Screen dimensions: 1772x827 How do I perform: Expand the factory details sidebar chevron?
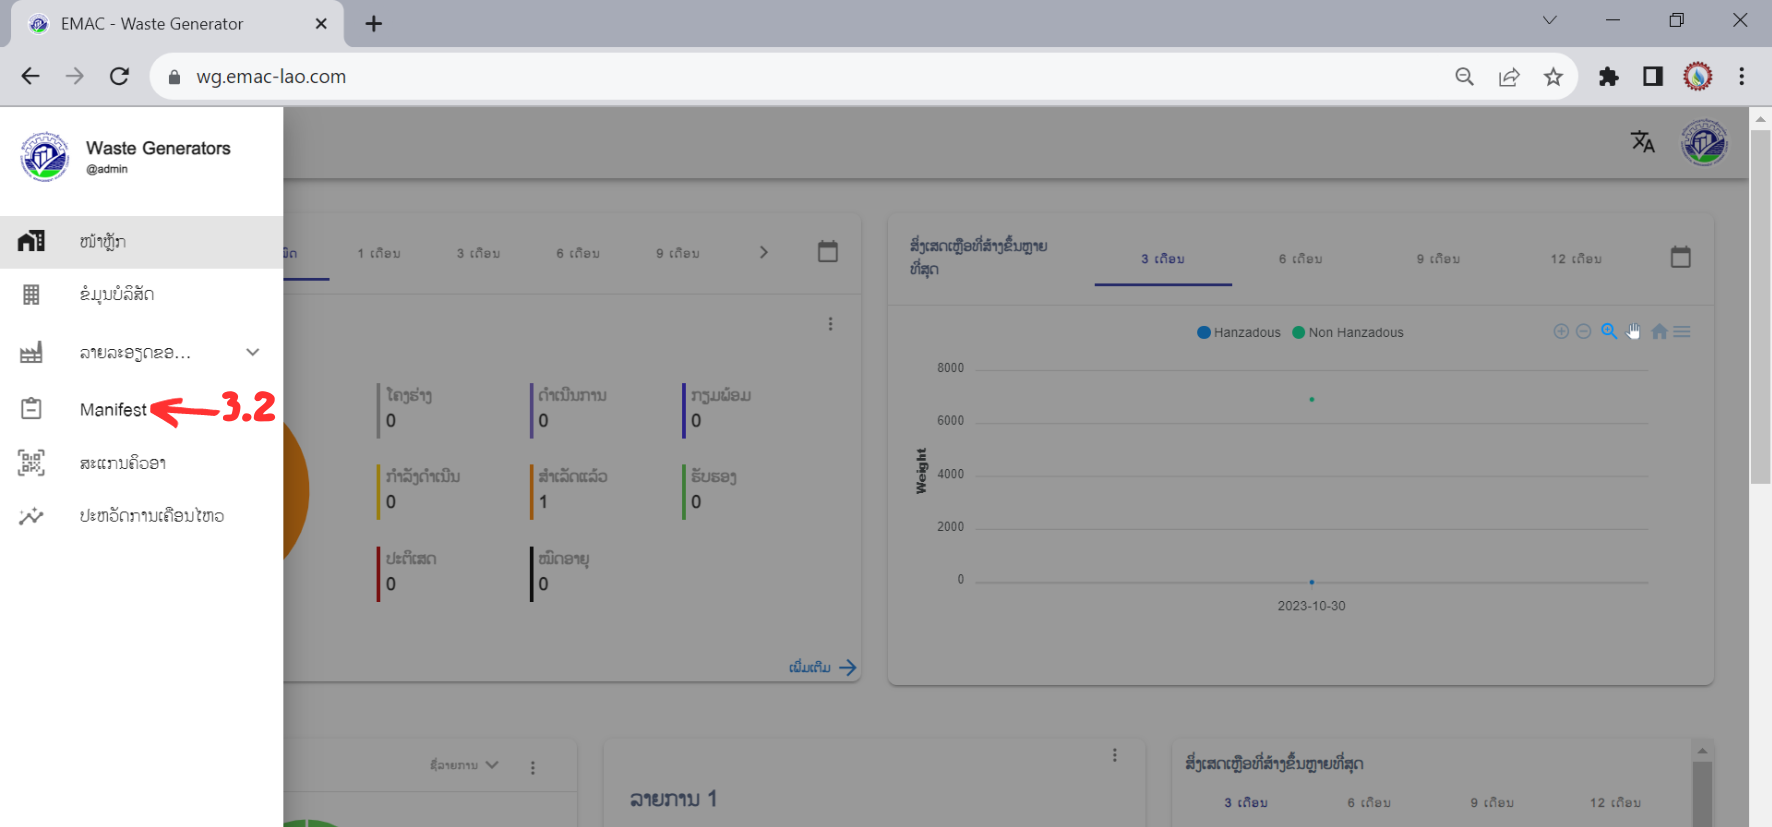point(253,352)
